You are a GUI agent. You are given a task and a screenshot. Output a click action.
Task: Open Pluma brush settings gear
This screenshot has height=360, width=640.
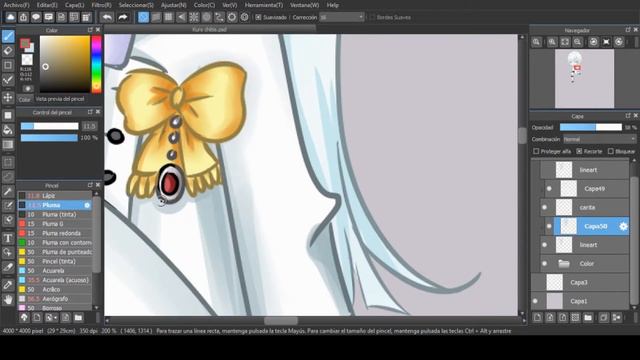87,205
